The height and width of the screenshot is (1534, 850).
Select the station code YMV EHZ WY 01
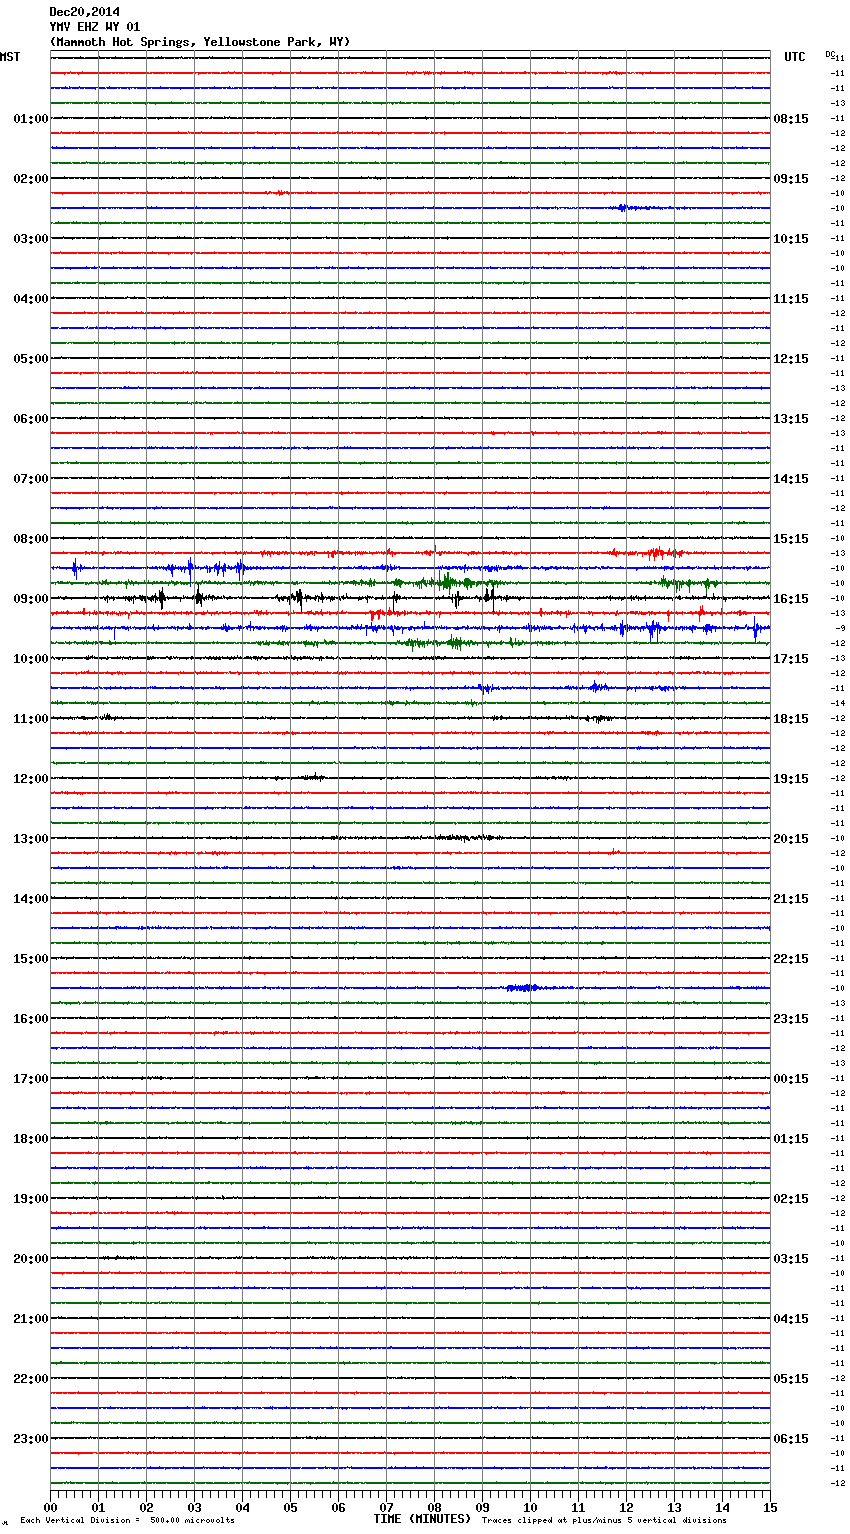95,27
